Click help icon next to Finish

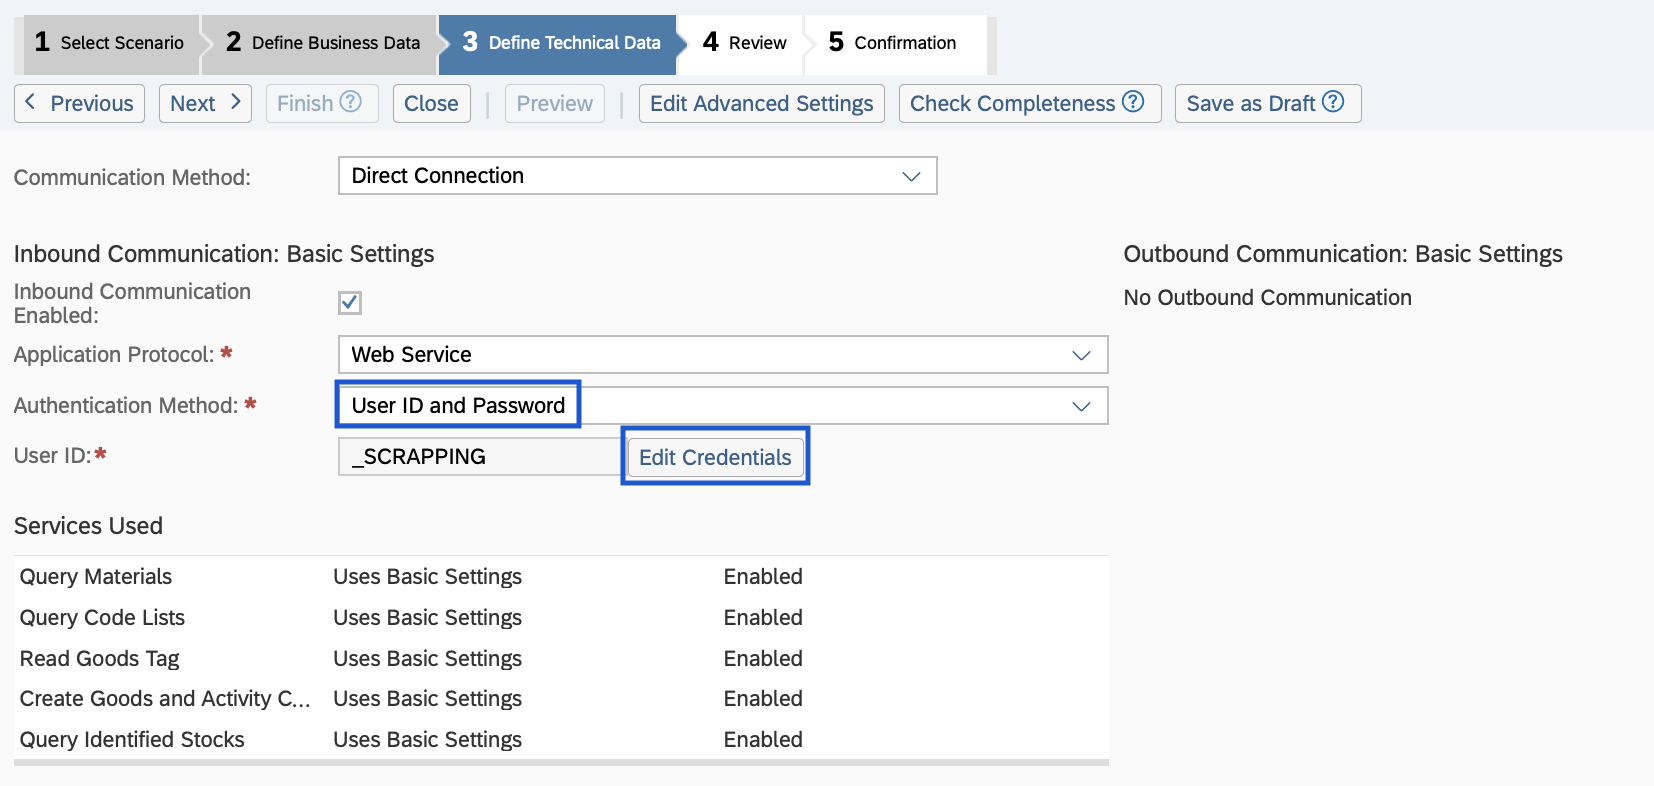click(x=350, y=102)
